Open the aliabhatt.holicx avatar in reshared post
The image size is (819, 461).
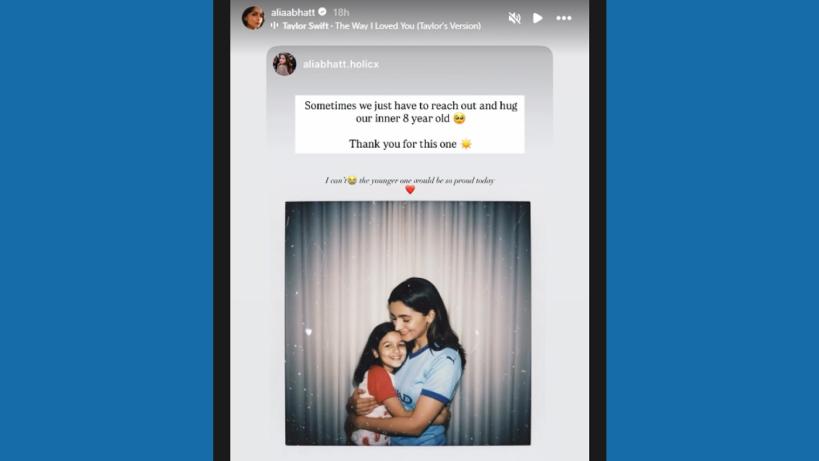click(x=285, y=64)
